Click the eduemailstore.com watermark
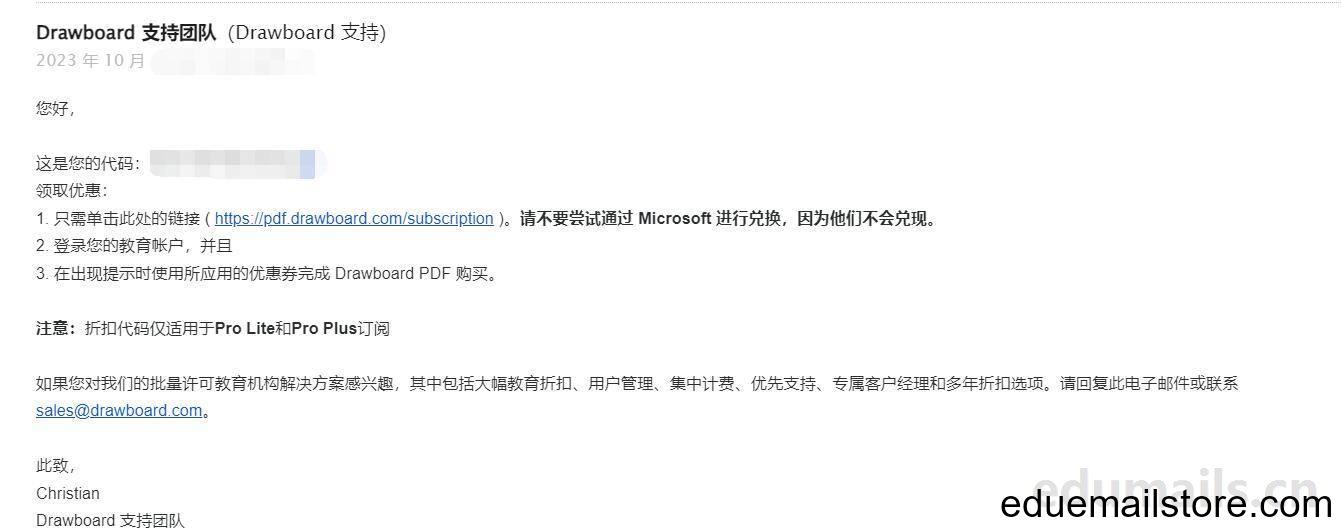 (x=1167, y=505)
